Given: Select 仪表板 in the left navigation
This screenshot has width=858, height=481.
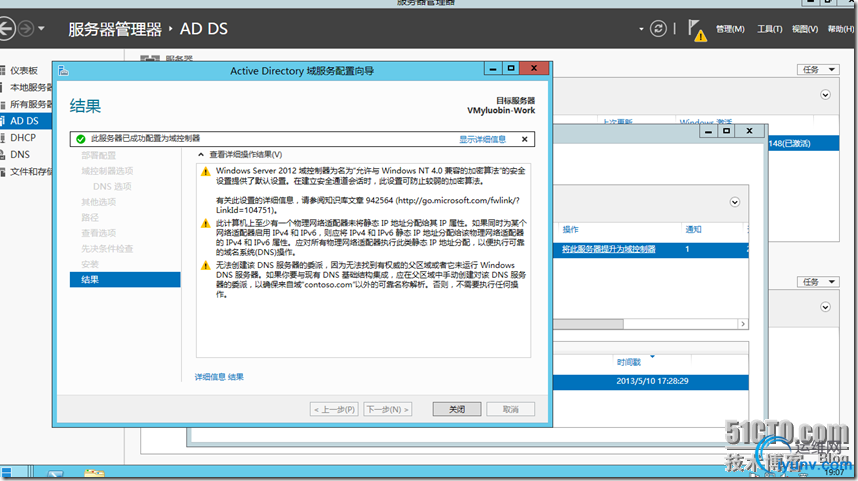Looking at the screenshot, I should [24, 71].
